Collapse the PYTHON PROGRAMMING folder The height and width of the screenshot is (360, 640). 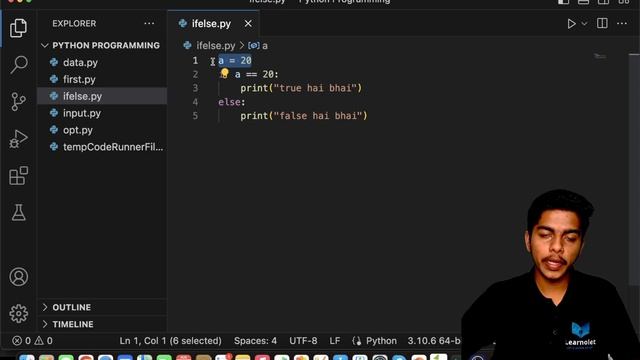(102, 45)
